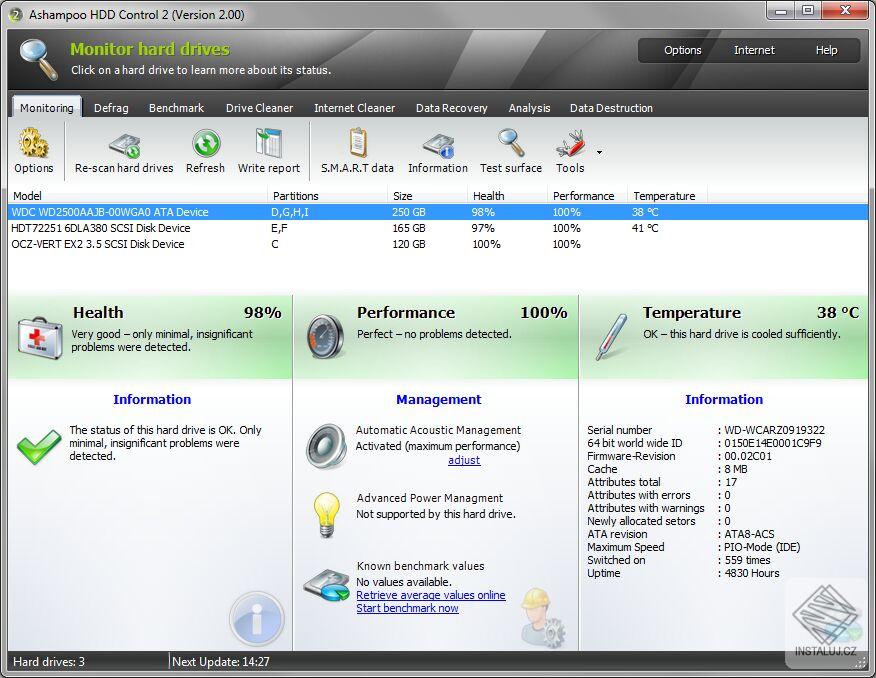The height and width of the screenshot is (678, 876).
Task: Start the Test surface tool
Action: point(511,143)
